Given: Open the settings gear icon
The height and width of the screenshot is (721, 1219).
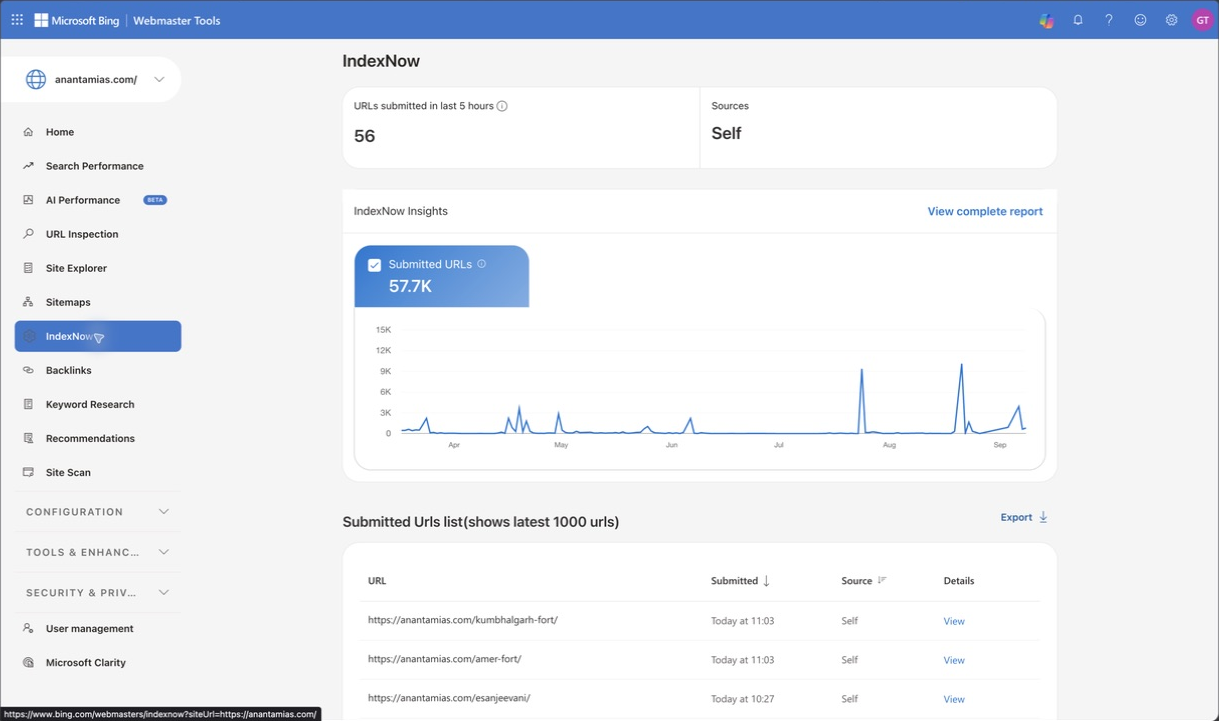Looking at the screenshot, I should tap(1171, 20).
